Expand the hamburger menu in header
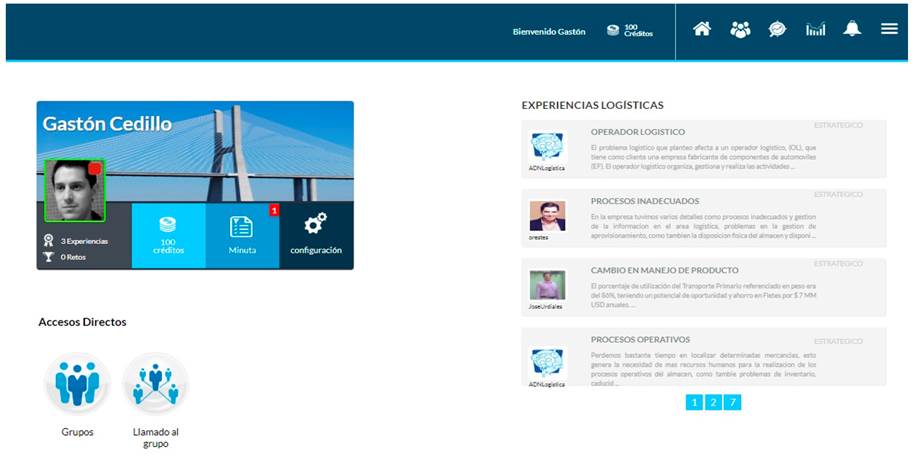Viewport: 916px width, 460px height. click(889, 29)
